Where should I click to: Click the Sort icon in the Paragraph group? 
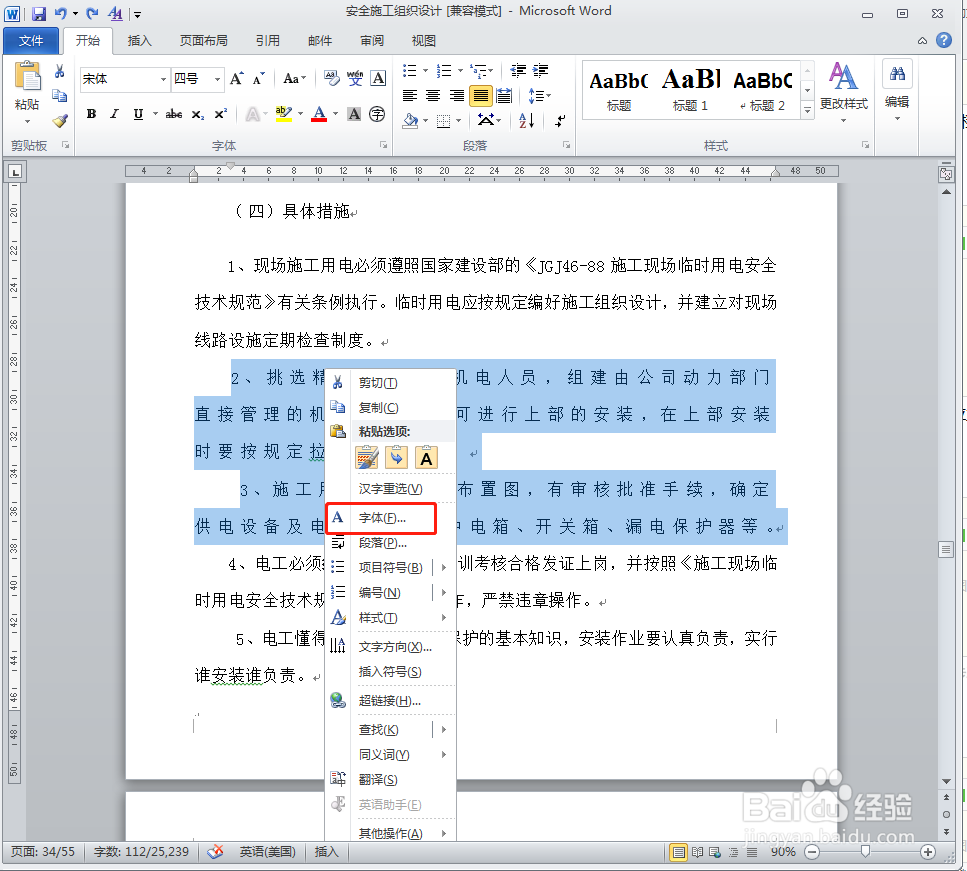526,121
